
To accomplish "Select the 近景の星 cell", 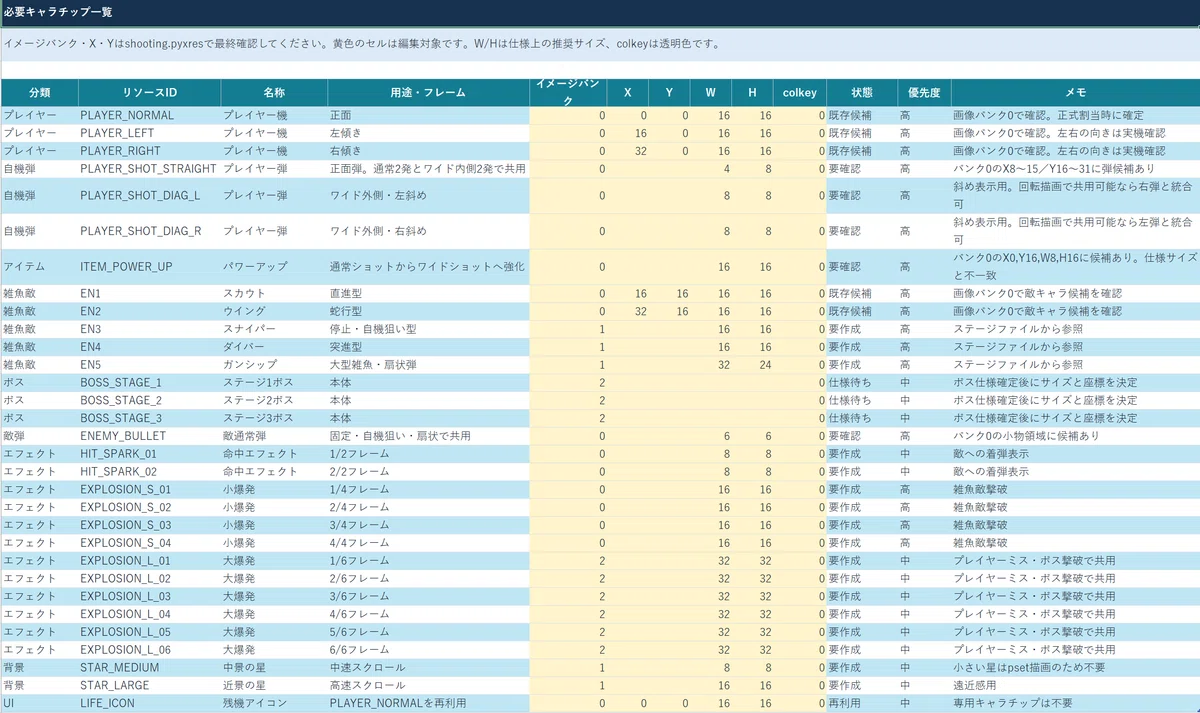I will pyautogui.click(x=274, y=685).
